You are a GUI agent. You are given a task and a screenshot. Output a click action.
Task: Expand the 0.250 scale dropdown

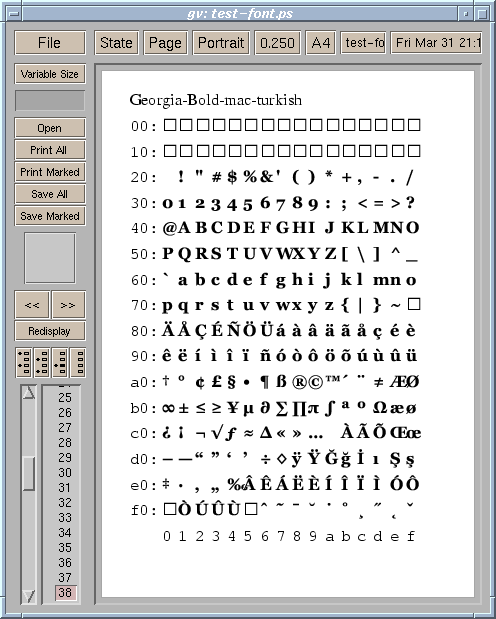click(x=277, y=43)
